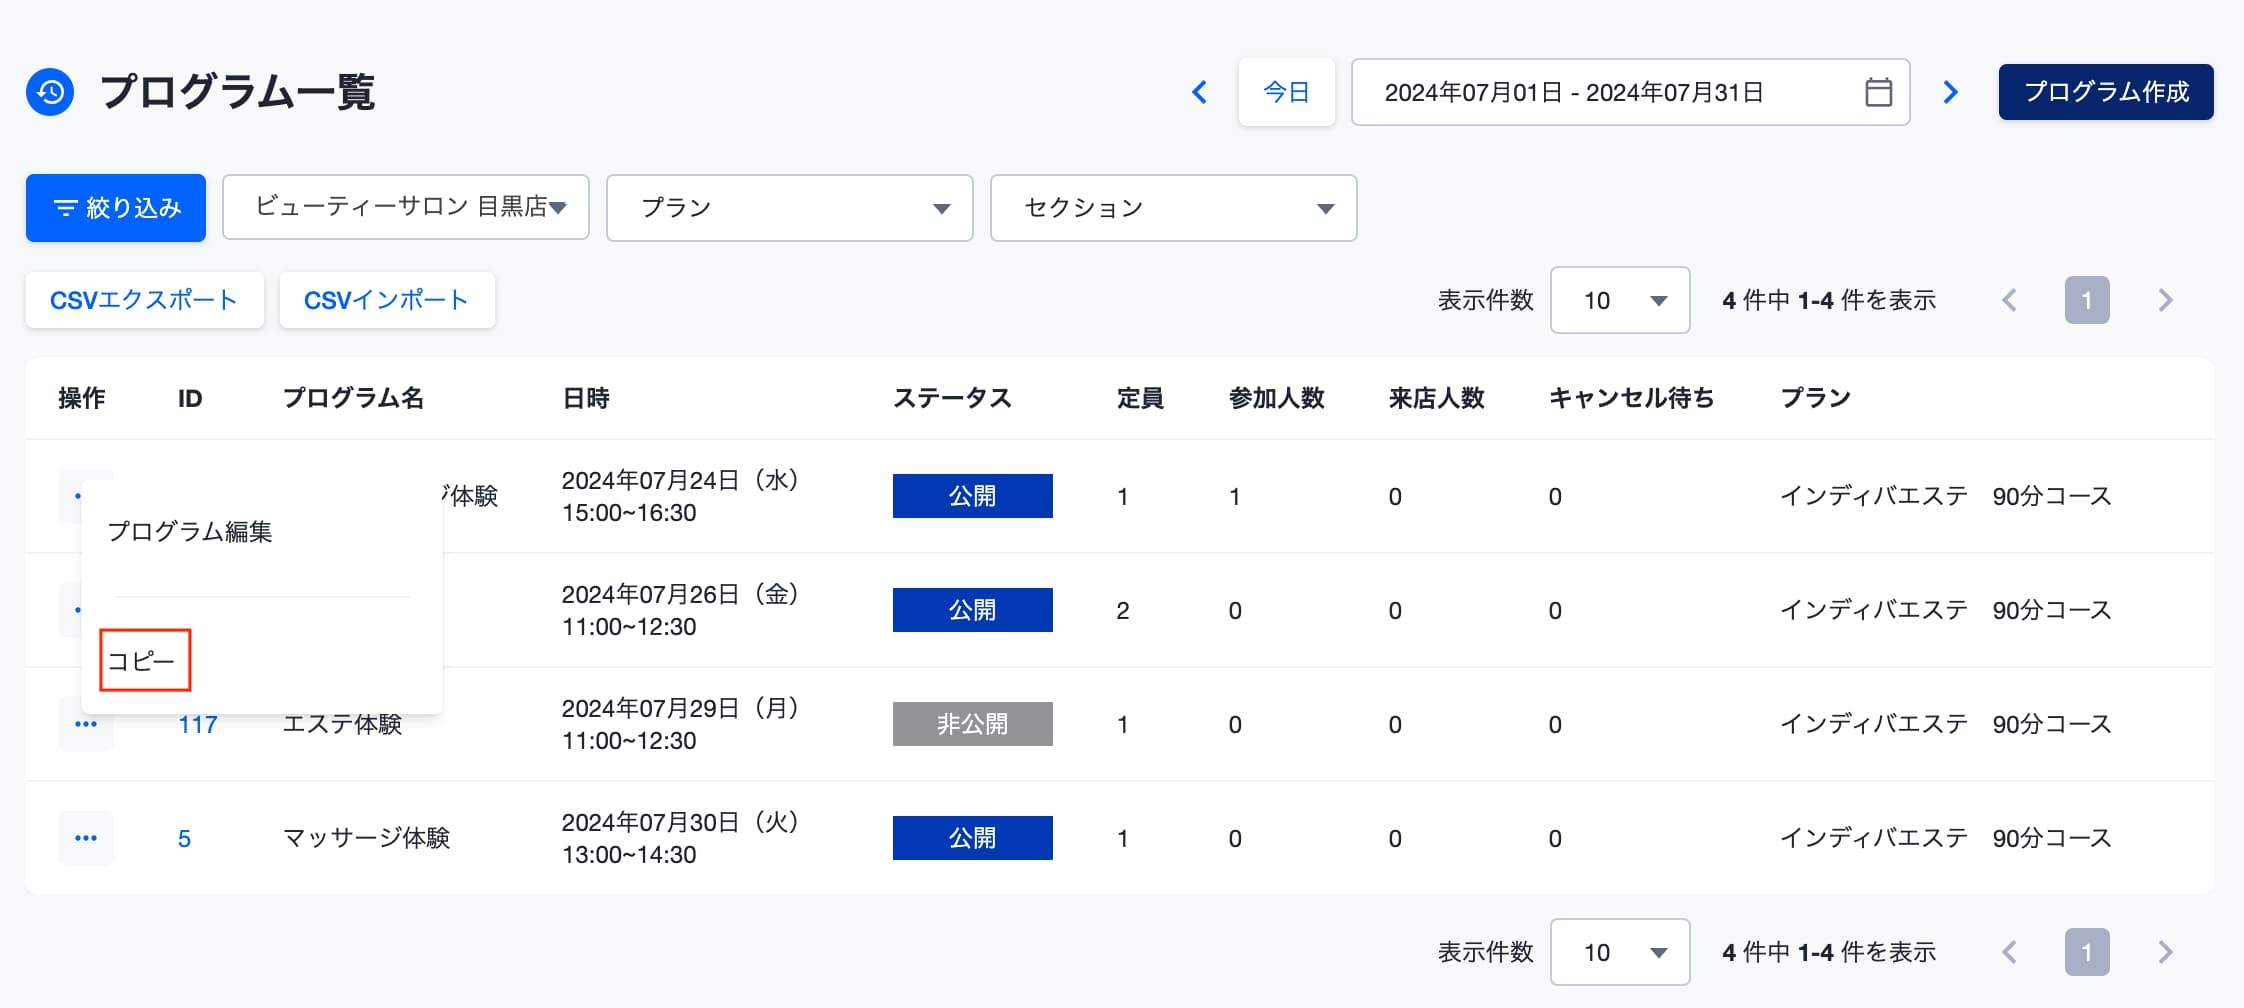Viewport: 2244px width, 1008px height.
Task: Click the history clock icon beside プログラム一覧
Action: click(x=50, y=92)
